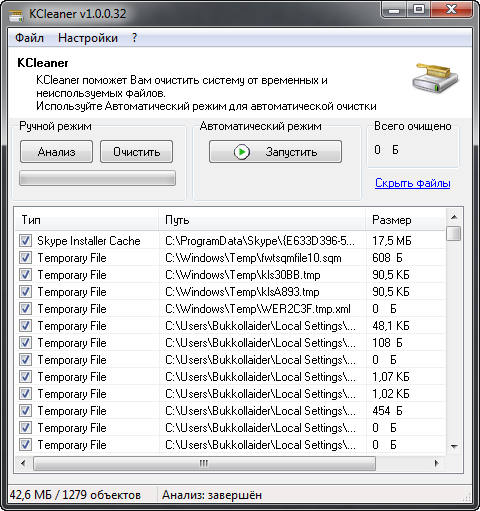
Task: Click the vertical scrollbar down arrow
Action: point(454,446)
